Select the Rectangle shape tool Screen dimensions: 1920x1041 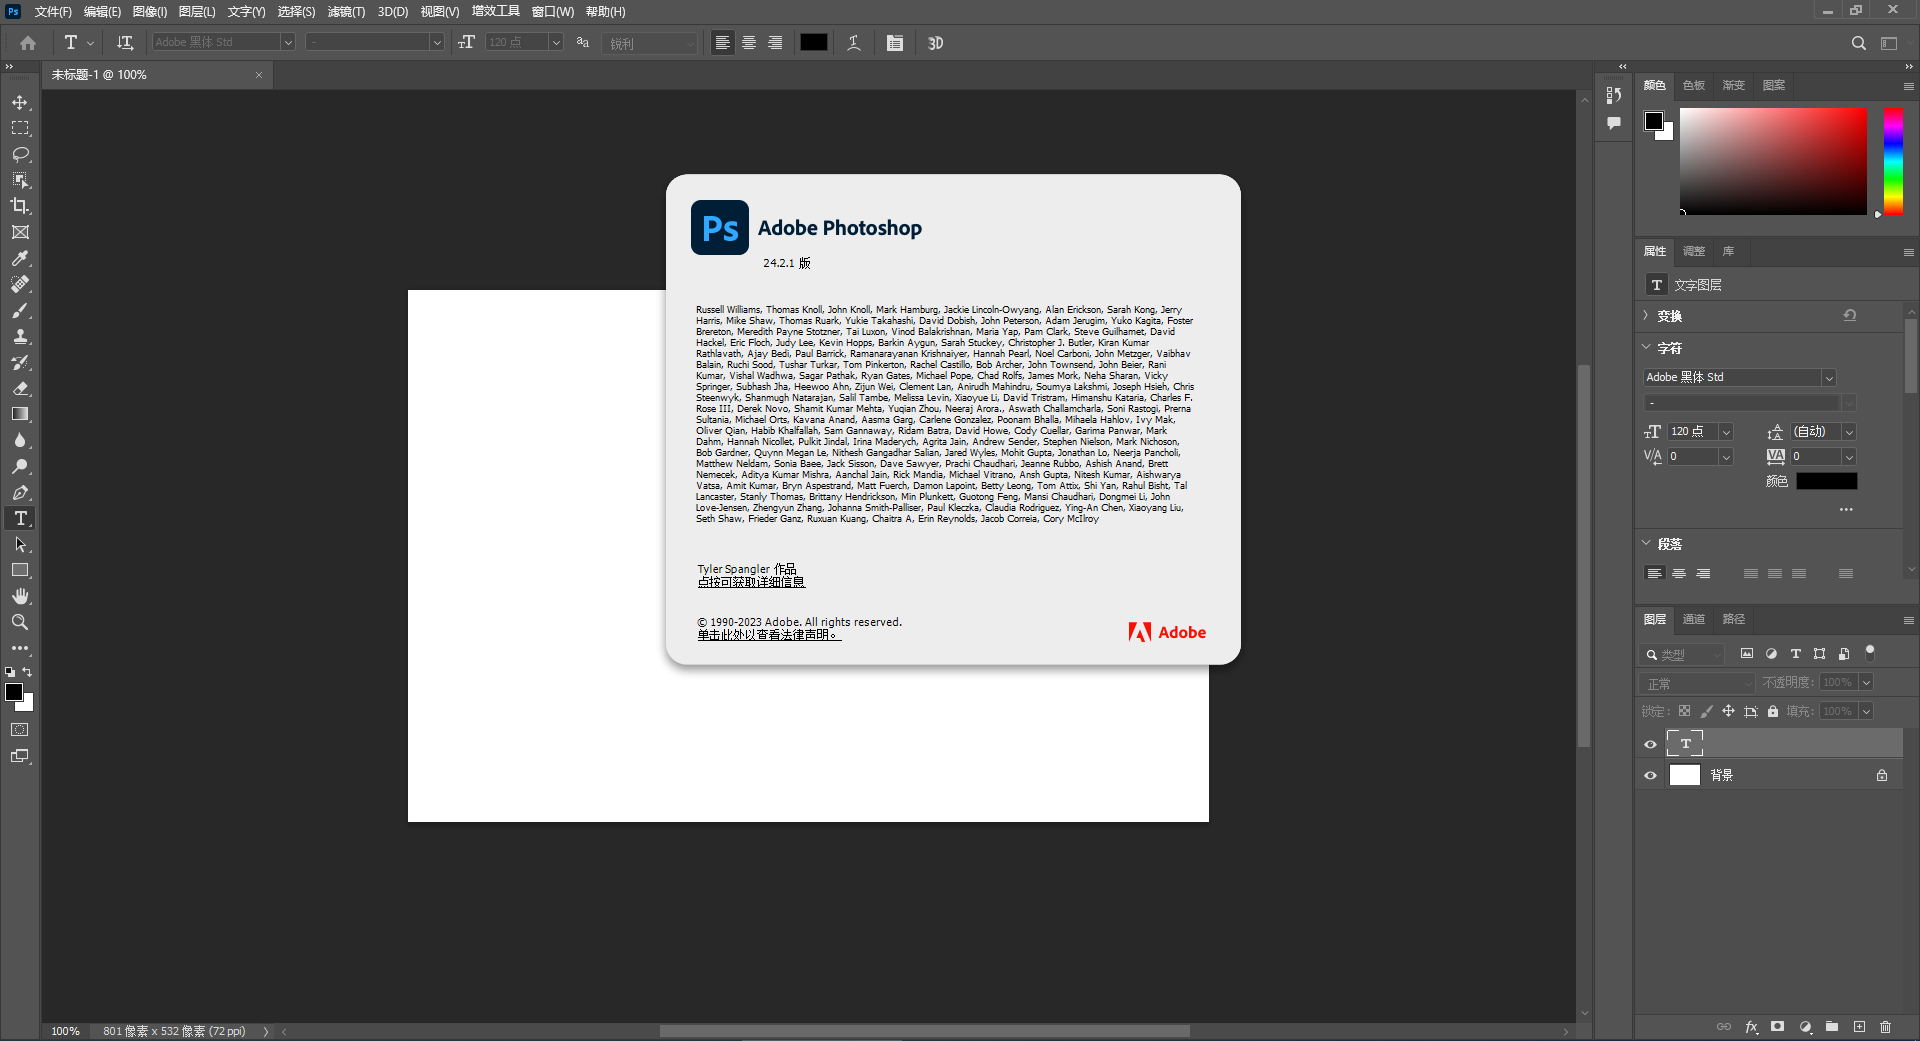(20, 570)
